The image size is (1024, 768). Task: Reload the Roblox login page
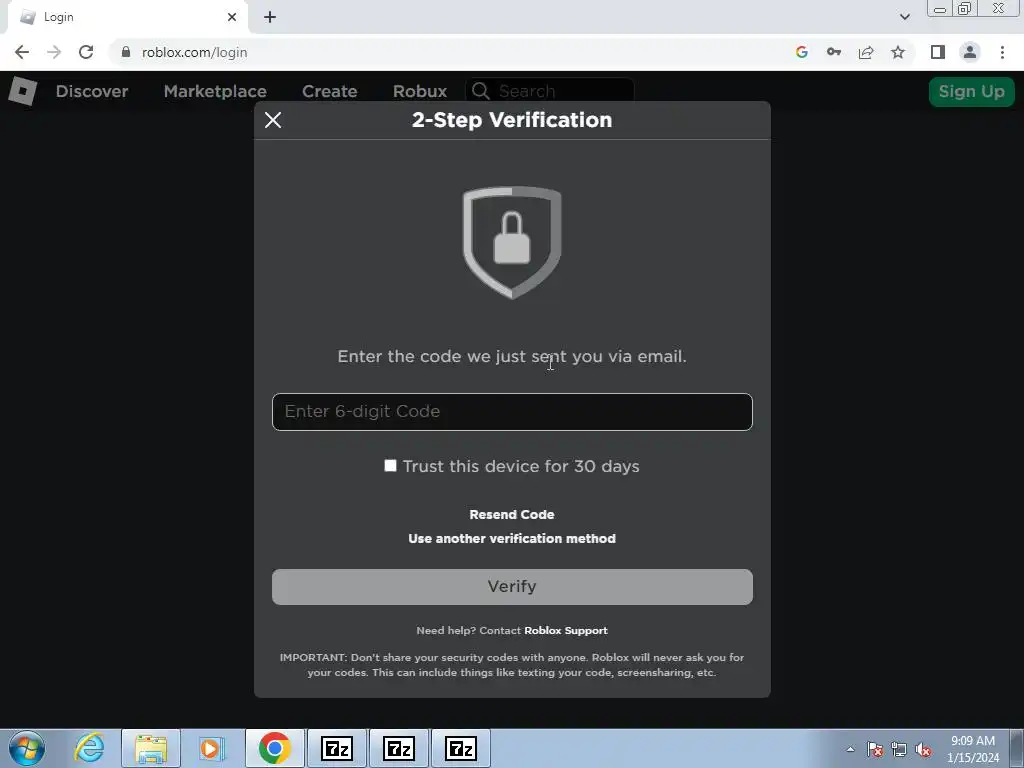(x=86, y=52)
